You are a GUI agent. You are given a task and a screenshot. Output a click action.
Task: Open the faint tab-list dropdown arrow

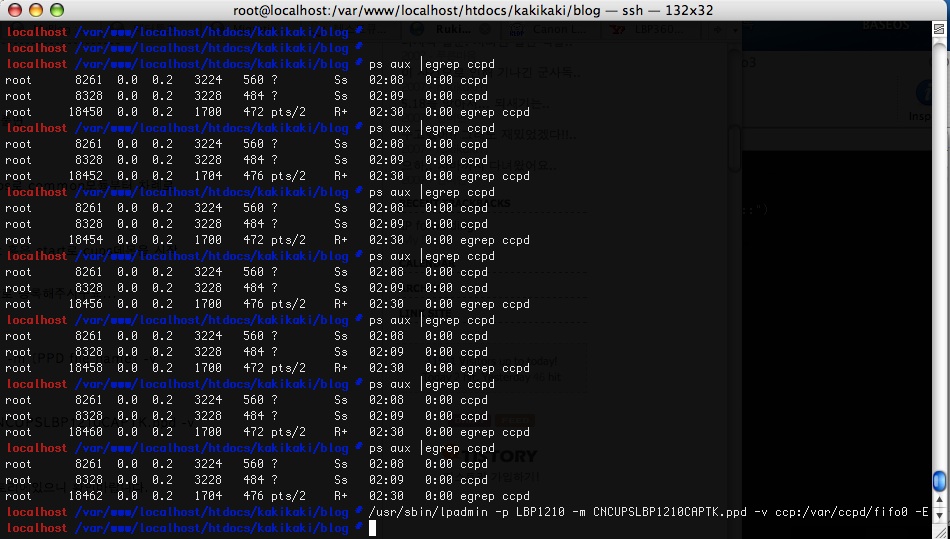click(x=735, y=29)
